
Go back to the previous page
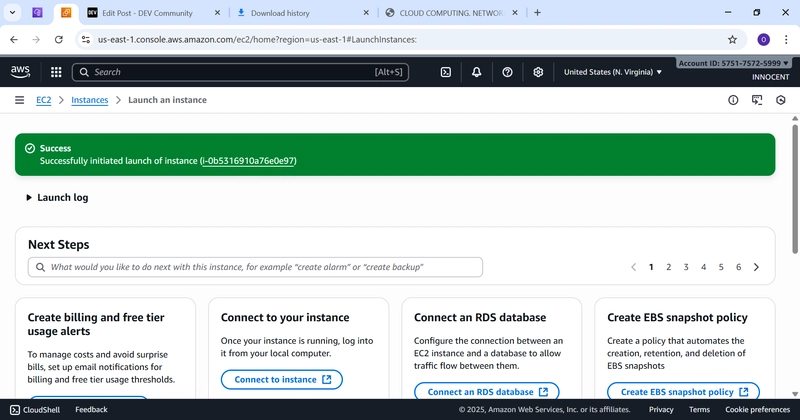(14, 39)
